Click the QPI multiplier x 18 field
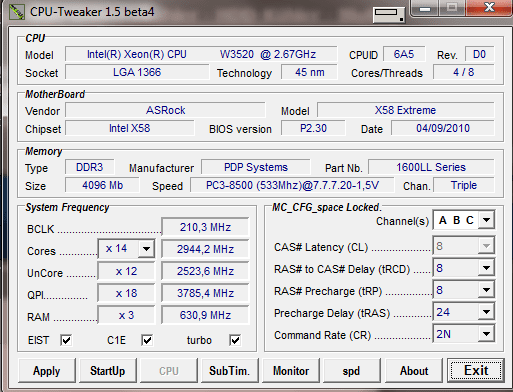The height and width of the screenshot is (392, 513). coord(126,293)
